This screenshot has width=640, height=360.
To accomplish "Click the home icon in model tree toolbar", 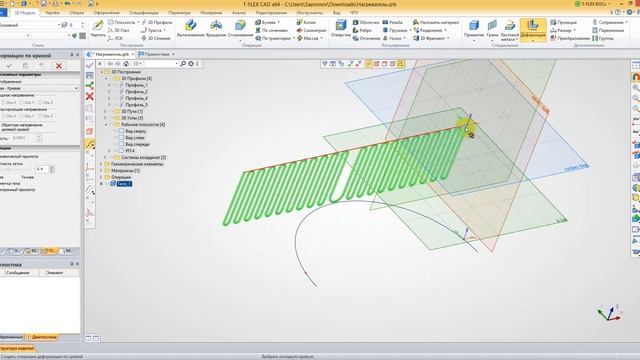I will click(126, 64).
